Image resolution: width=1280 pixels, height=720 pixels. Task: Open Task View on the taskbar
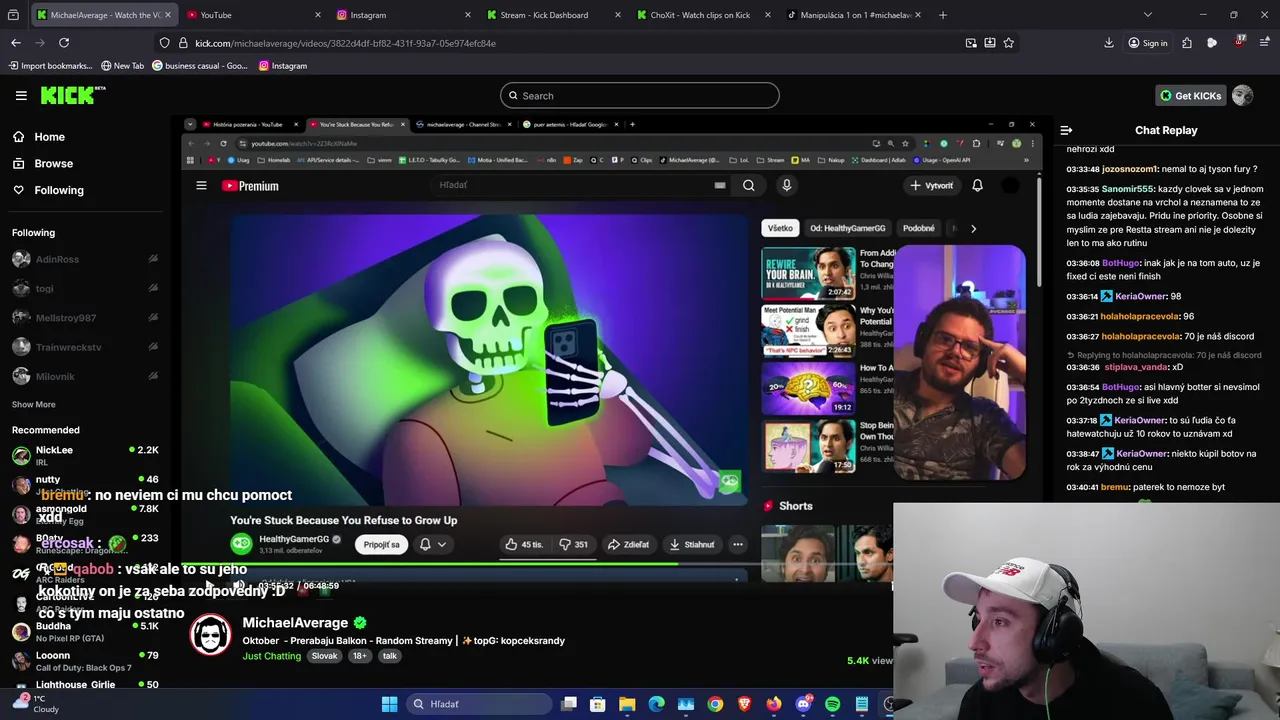[x=569, y=704]
